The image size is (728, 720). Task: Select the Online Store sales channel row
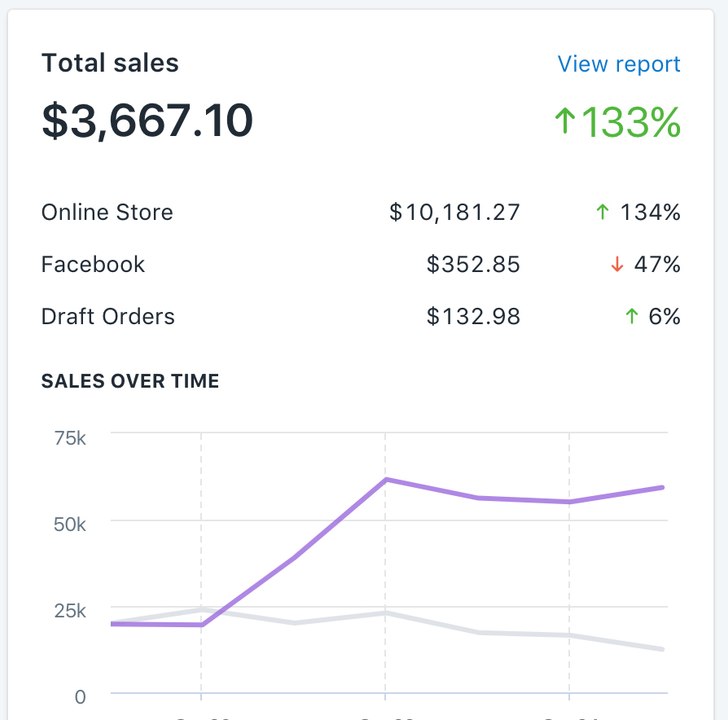pyautogui.click(x=361, y=212)
